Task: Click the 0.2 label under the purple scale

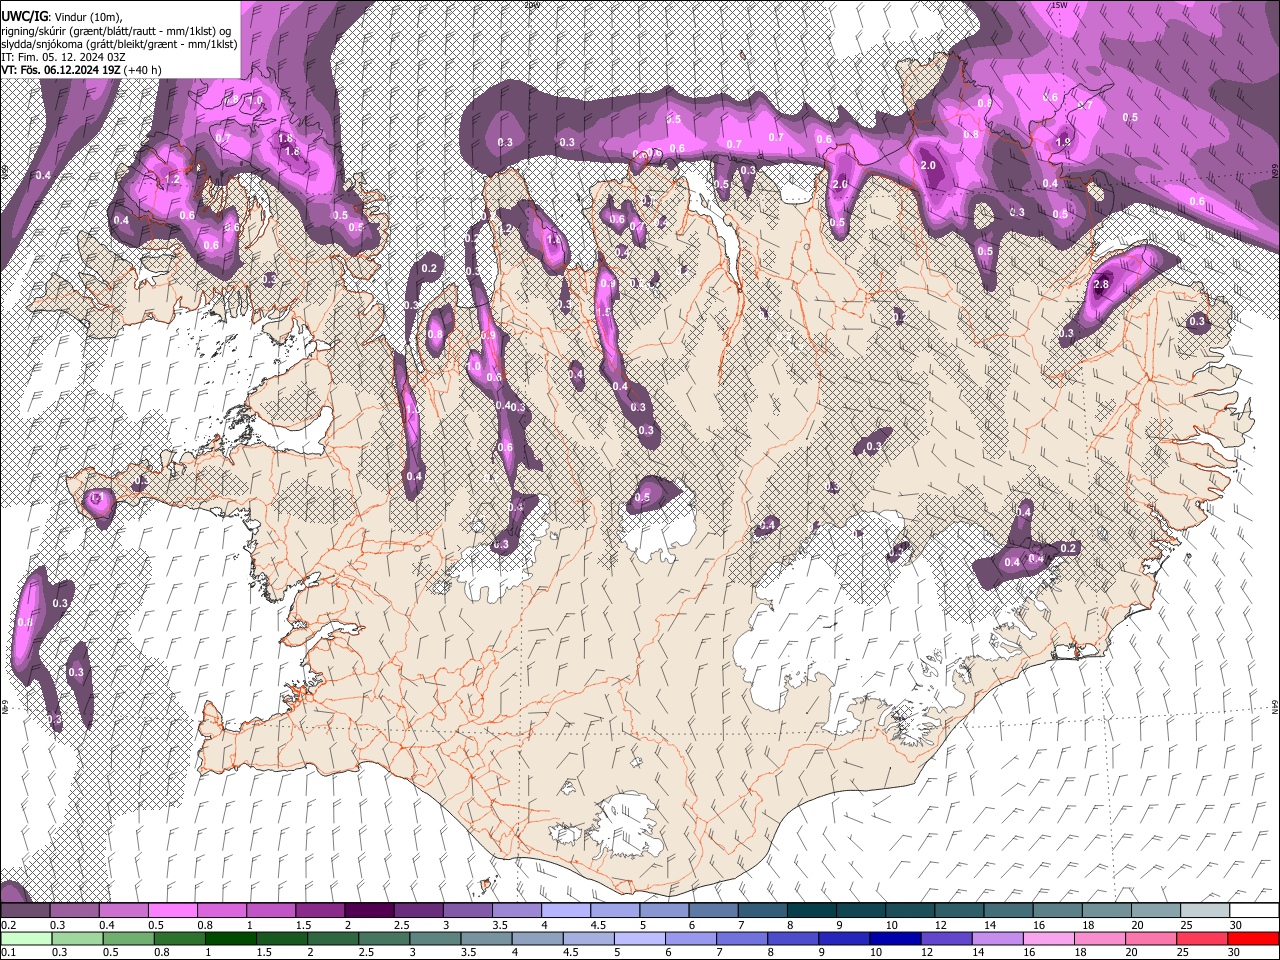Action: click(8, 925)
